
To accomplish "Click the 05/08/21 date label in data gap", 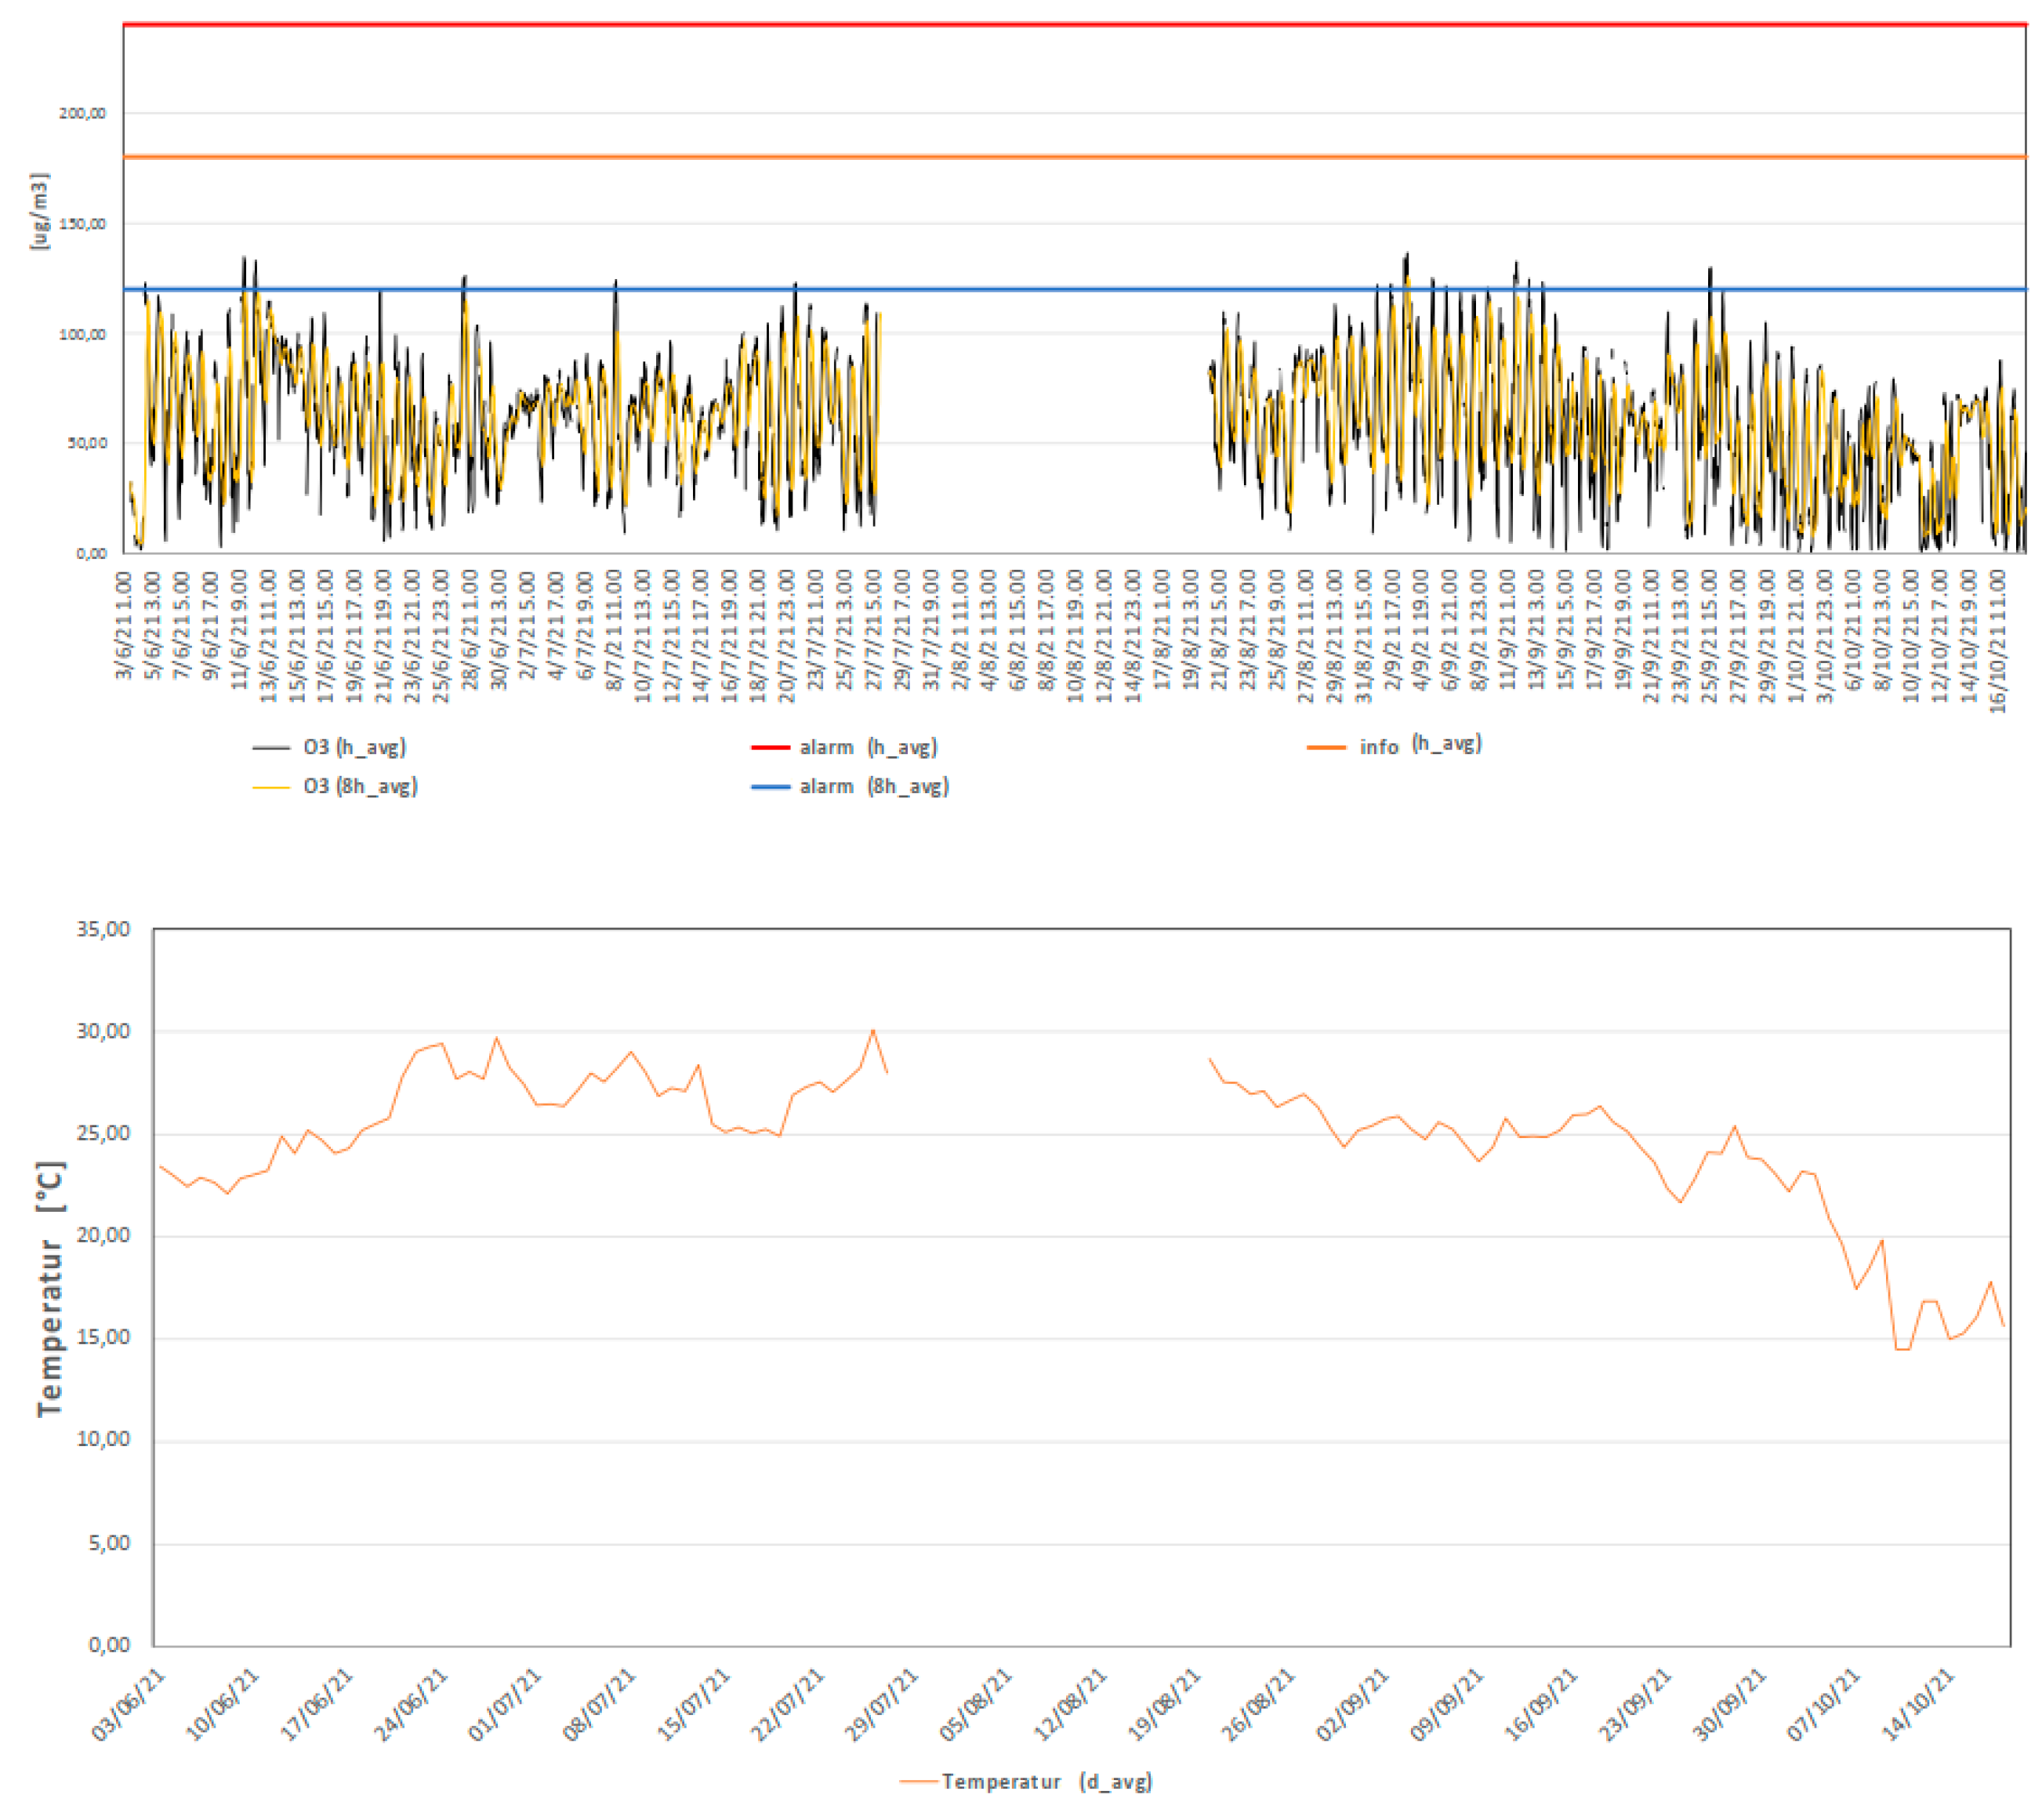I will tap(975, 1704).
